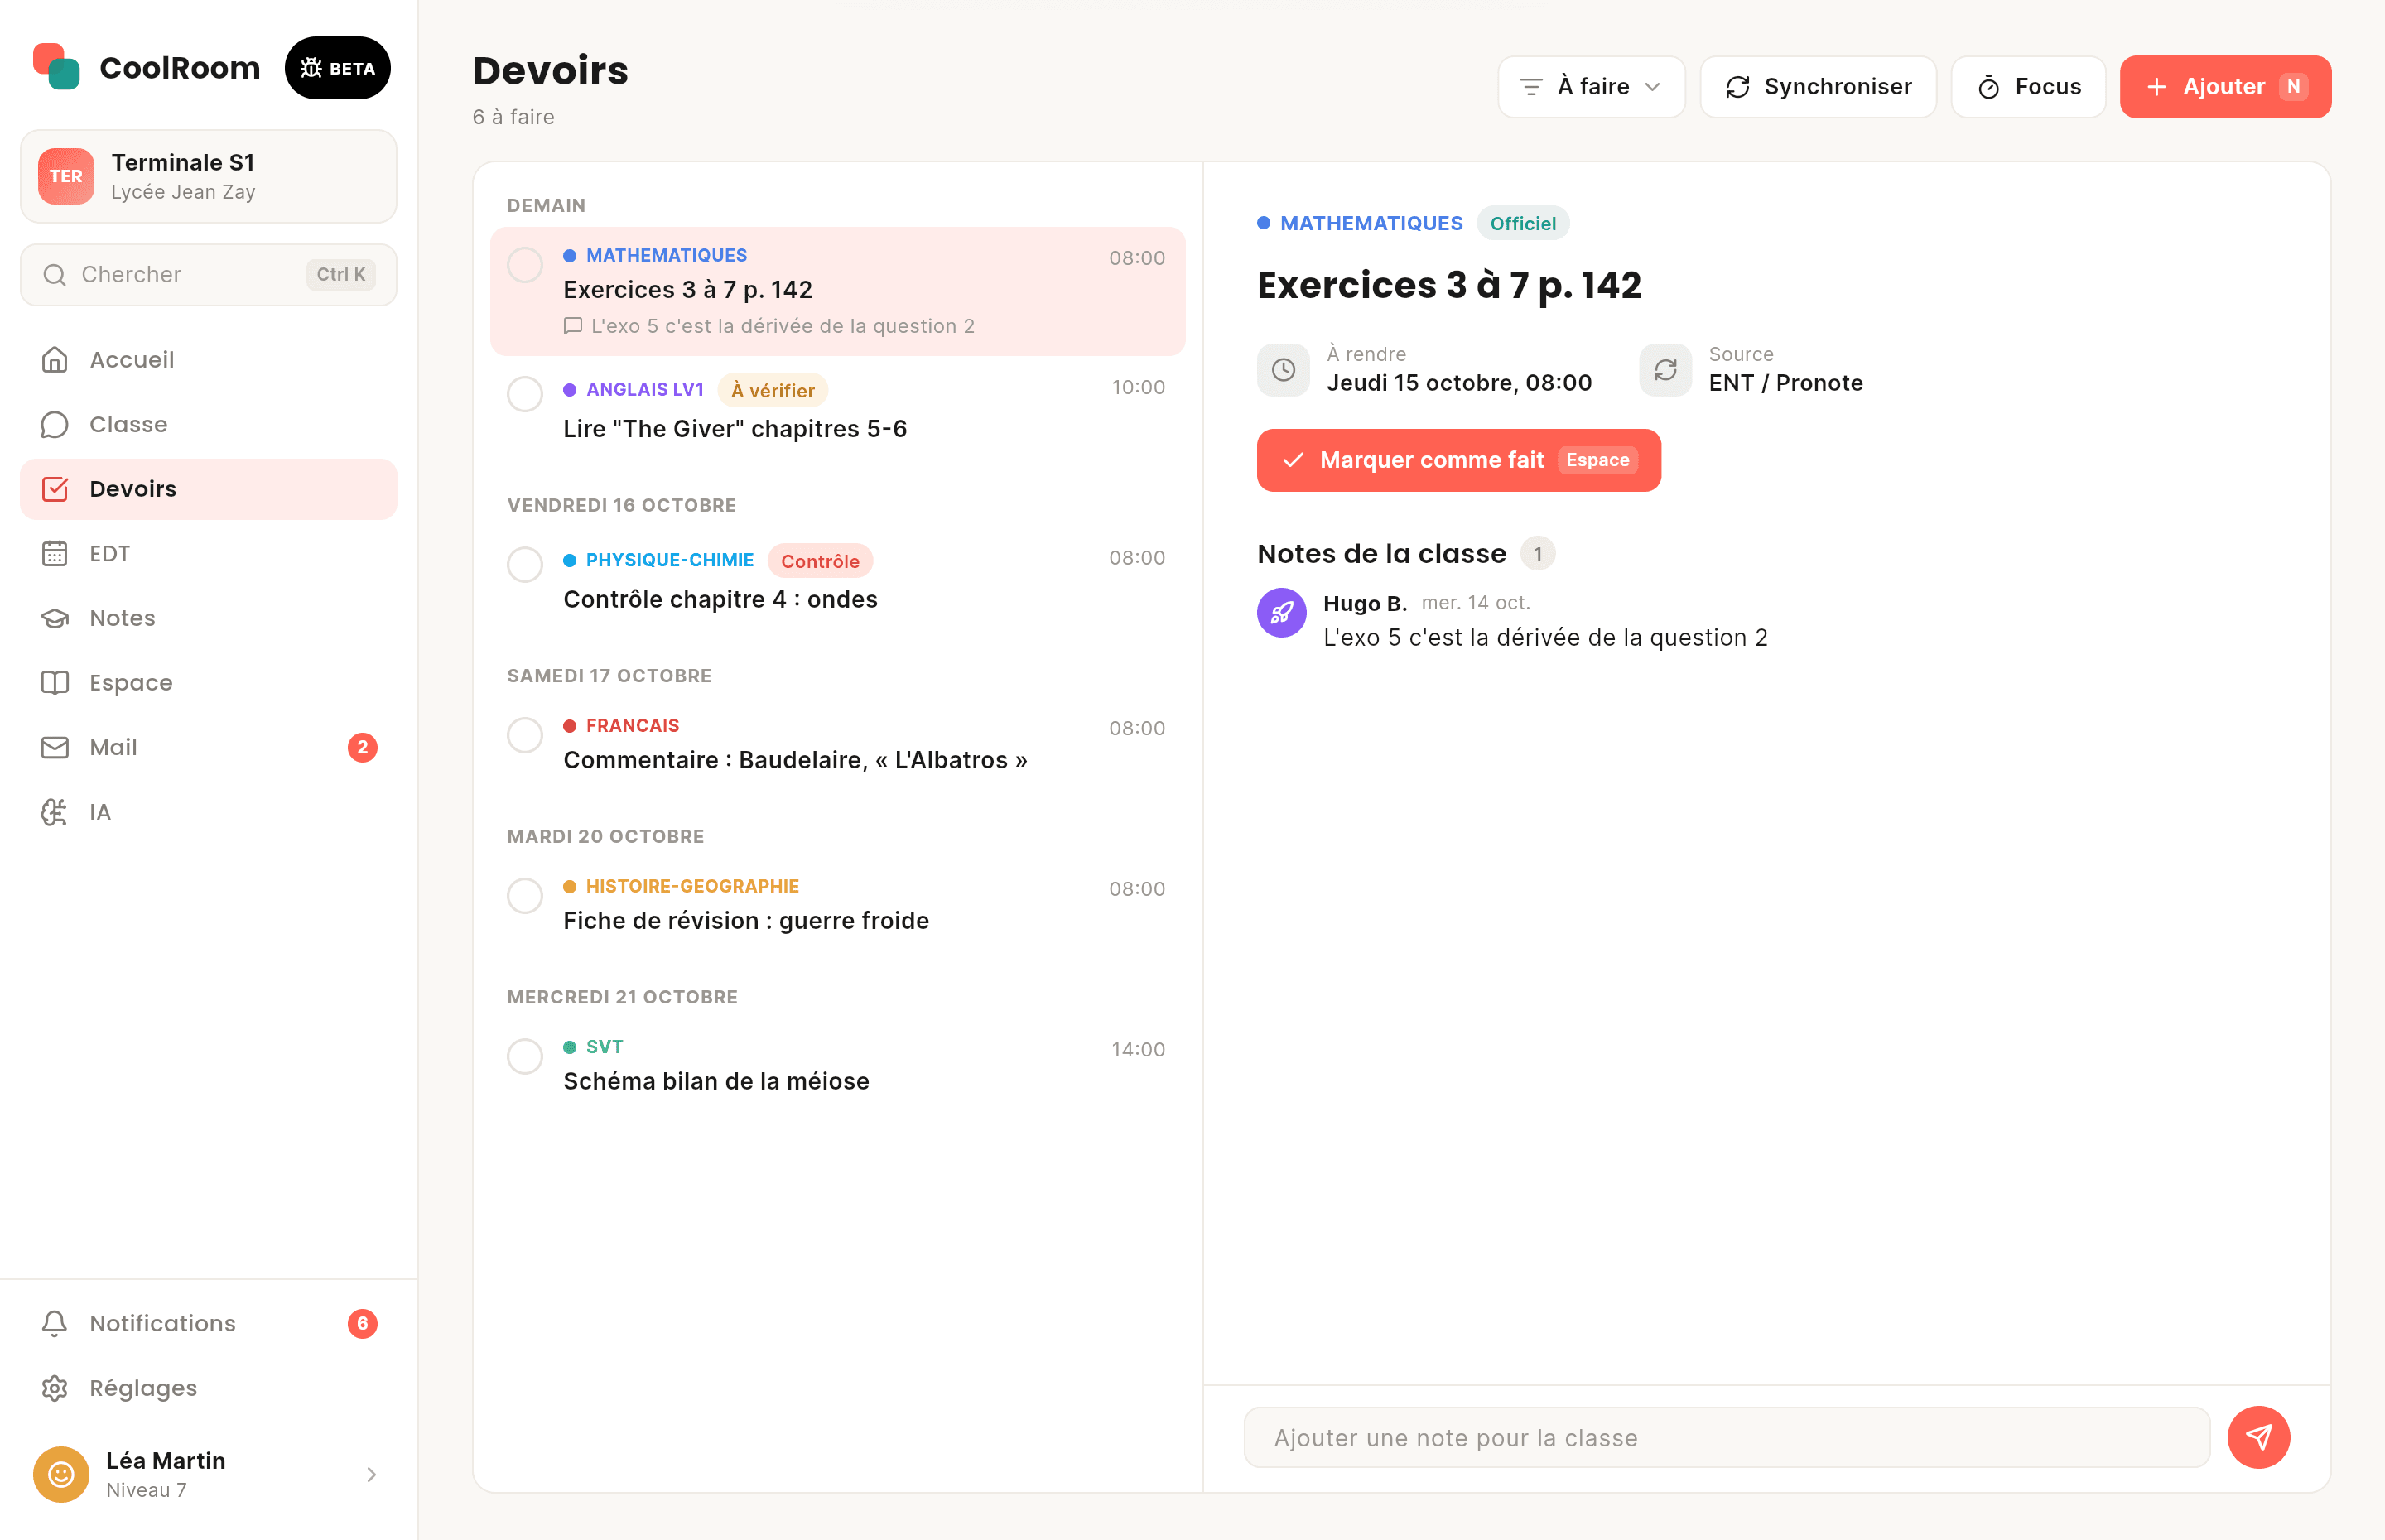The height and width of the screenshot is (1540, 2385).
Task: Tick the Français commentaire circle
Action: point(525,735)
